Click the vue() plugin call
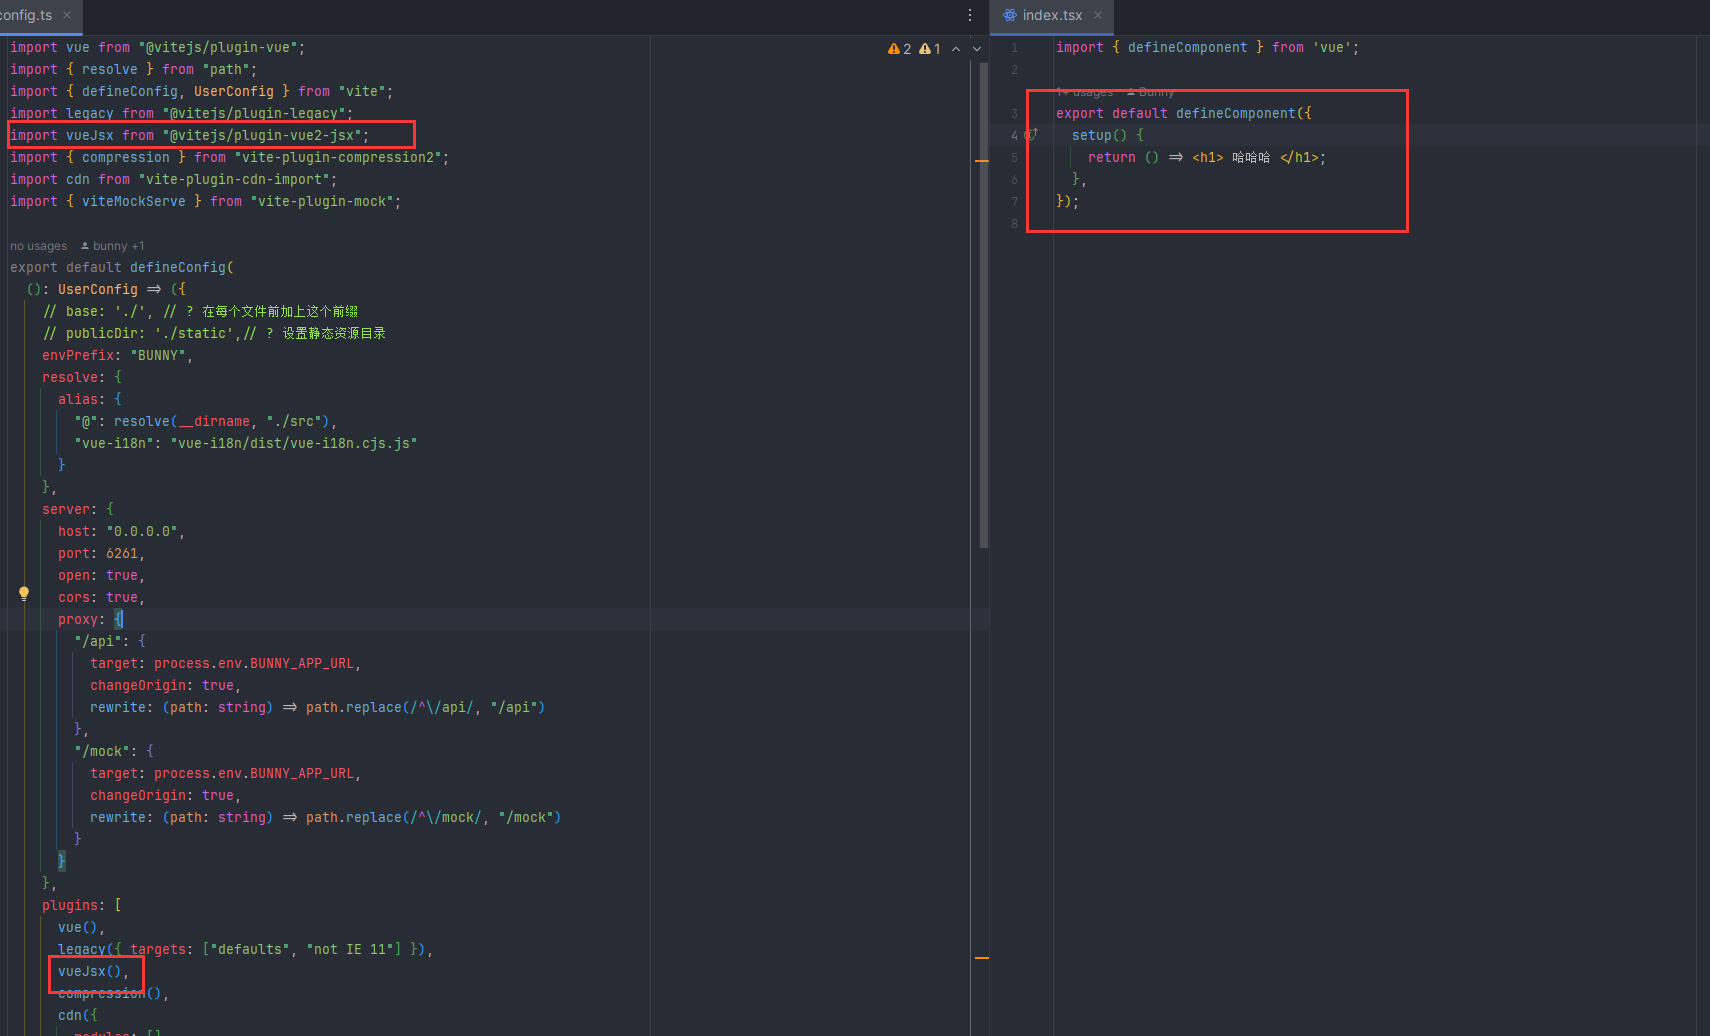 pos(78,928)
